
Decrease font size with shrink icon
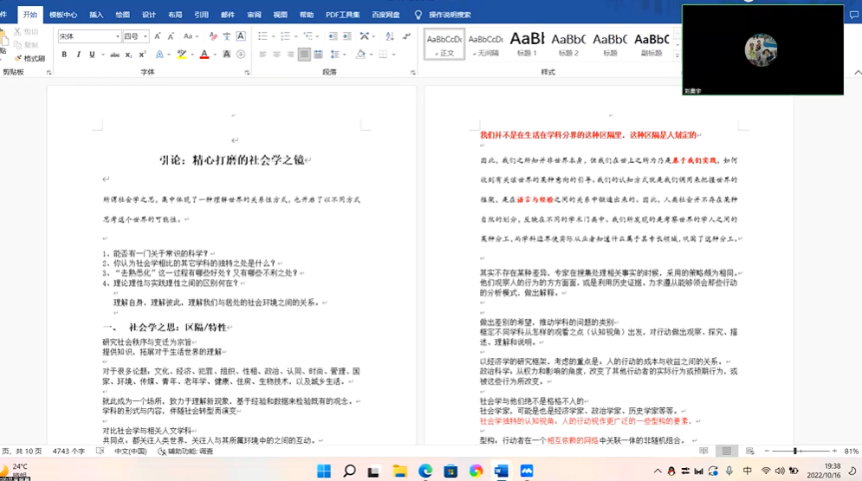coord(170,36)
